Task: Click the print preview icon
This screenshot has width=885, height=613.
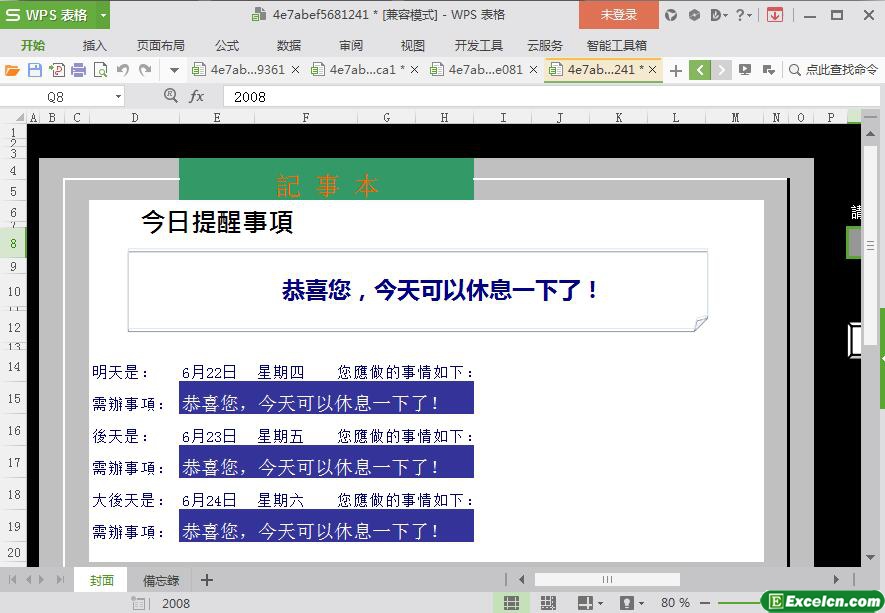Action: click(100, 70)
